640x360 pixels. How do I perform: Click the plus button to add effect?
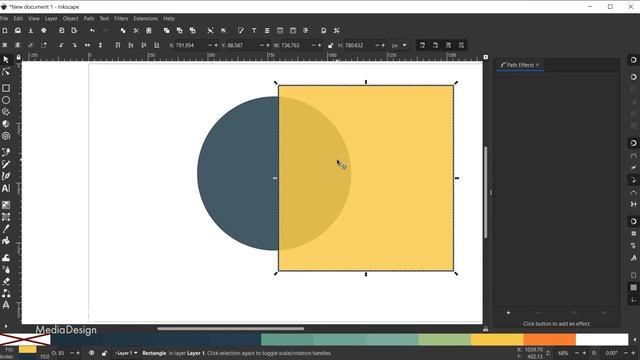click(x=508, y=313)
